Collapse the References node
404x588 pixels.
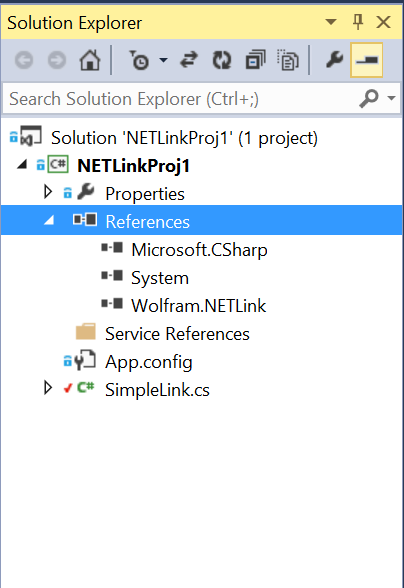coord(49,220)
